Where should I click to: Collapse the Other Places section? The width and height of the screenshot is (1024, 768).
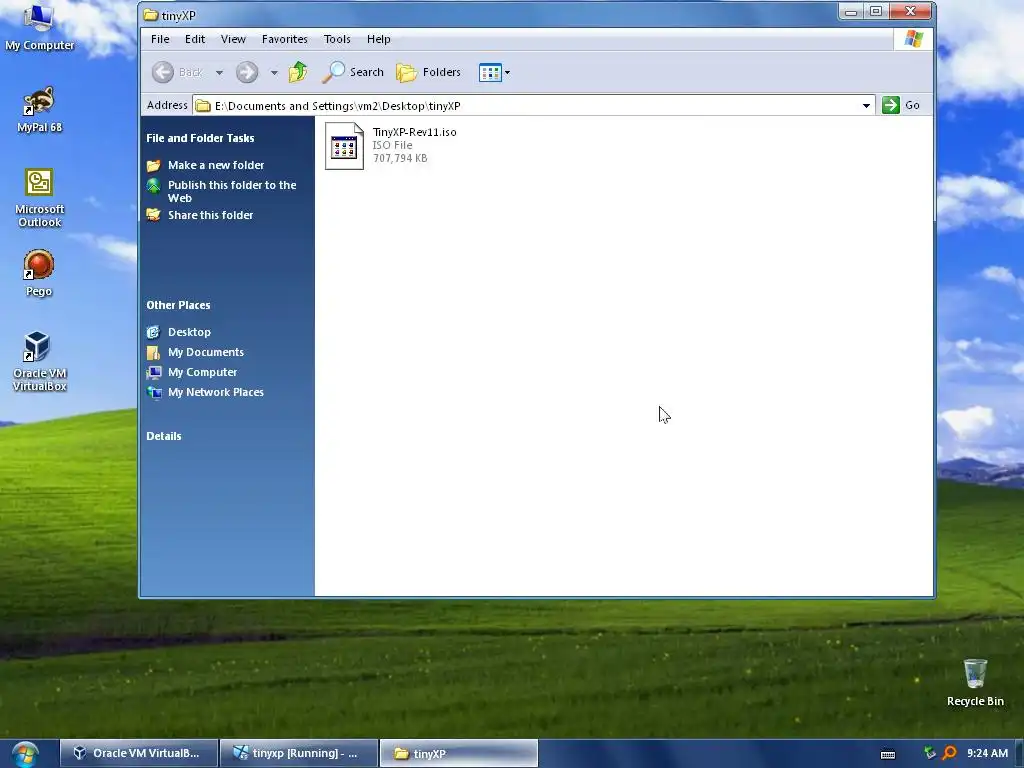pos(178,305)
